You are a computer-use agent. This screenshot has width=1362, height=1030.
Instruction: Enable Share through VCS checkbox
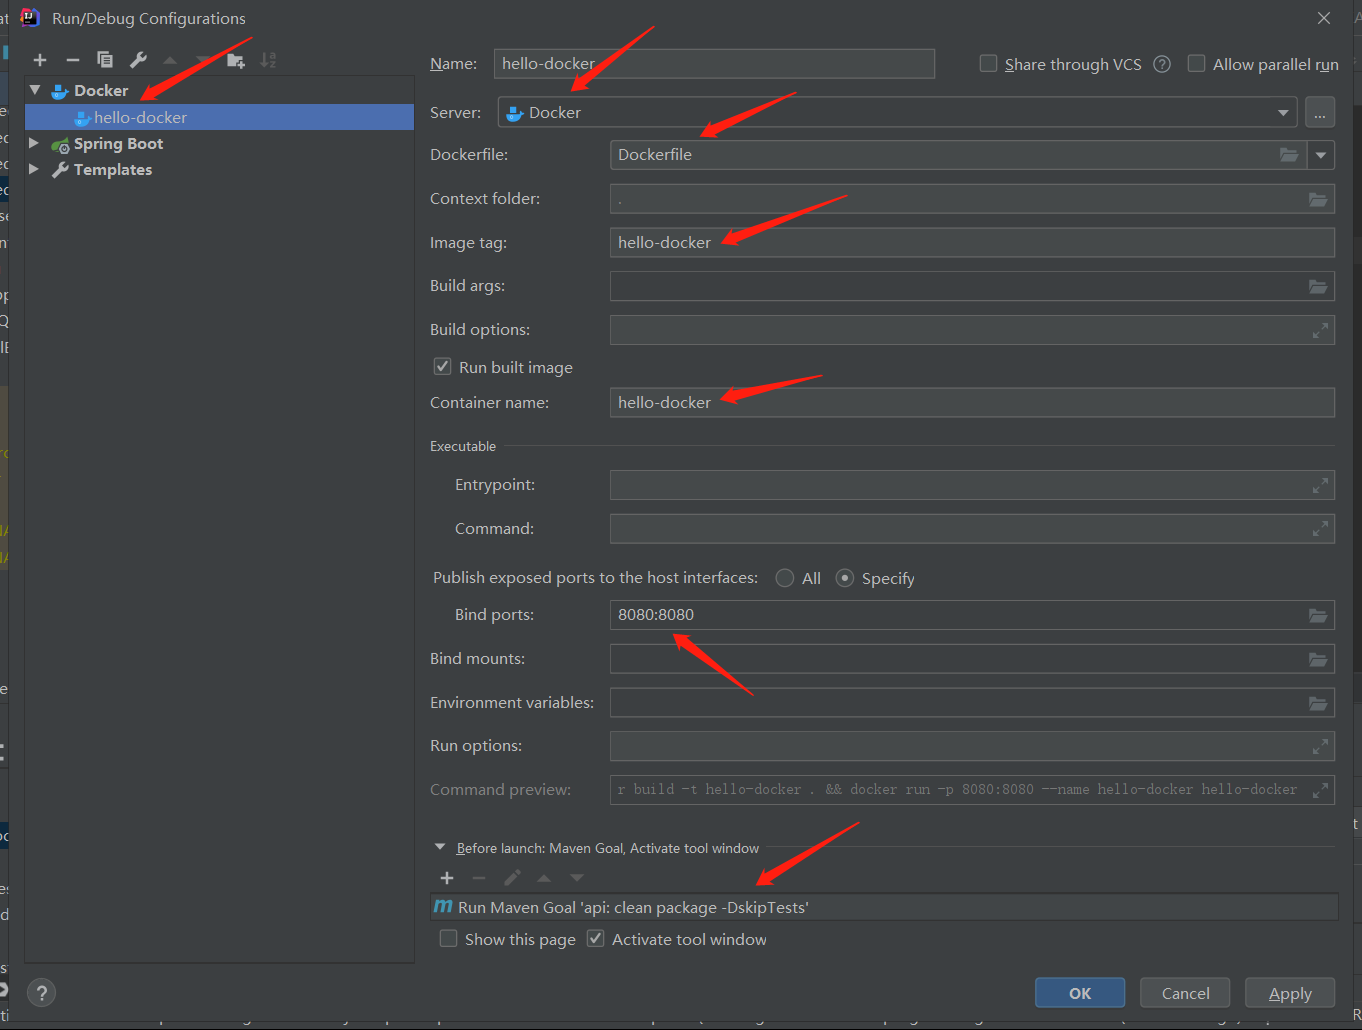988,63
